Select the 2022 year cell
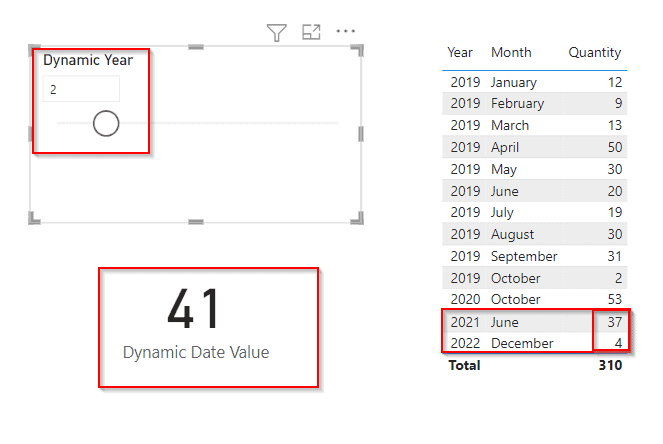 click(x=465, y=343)
